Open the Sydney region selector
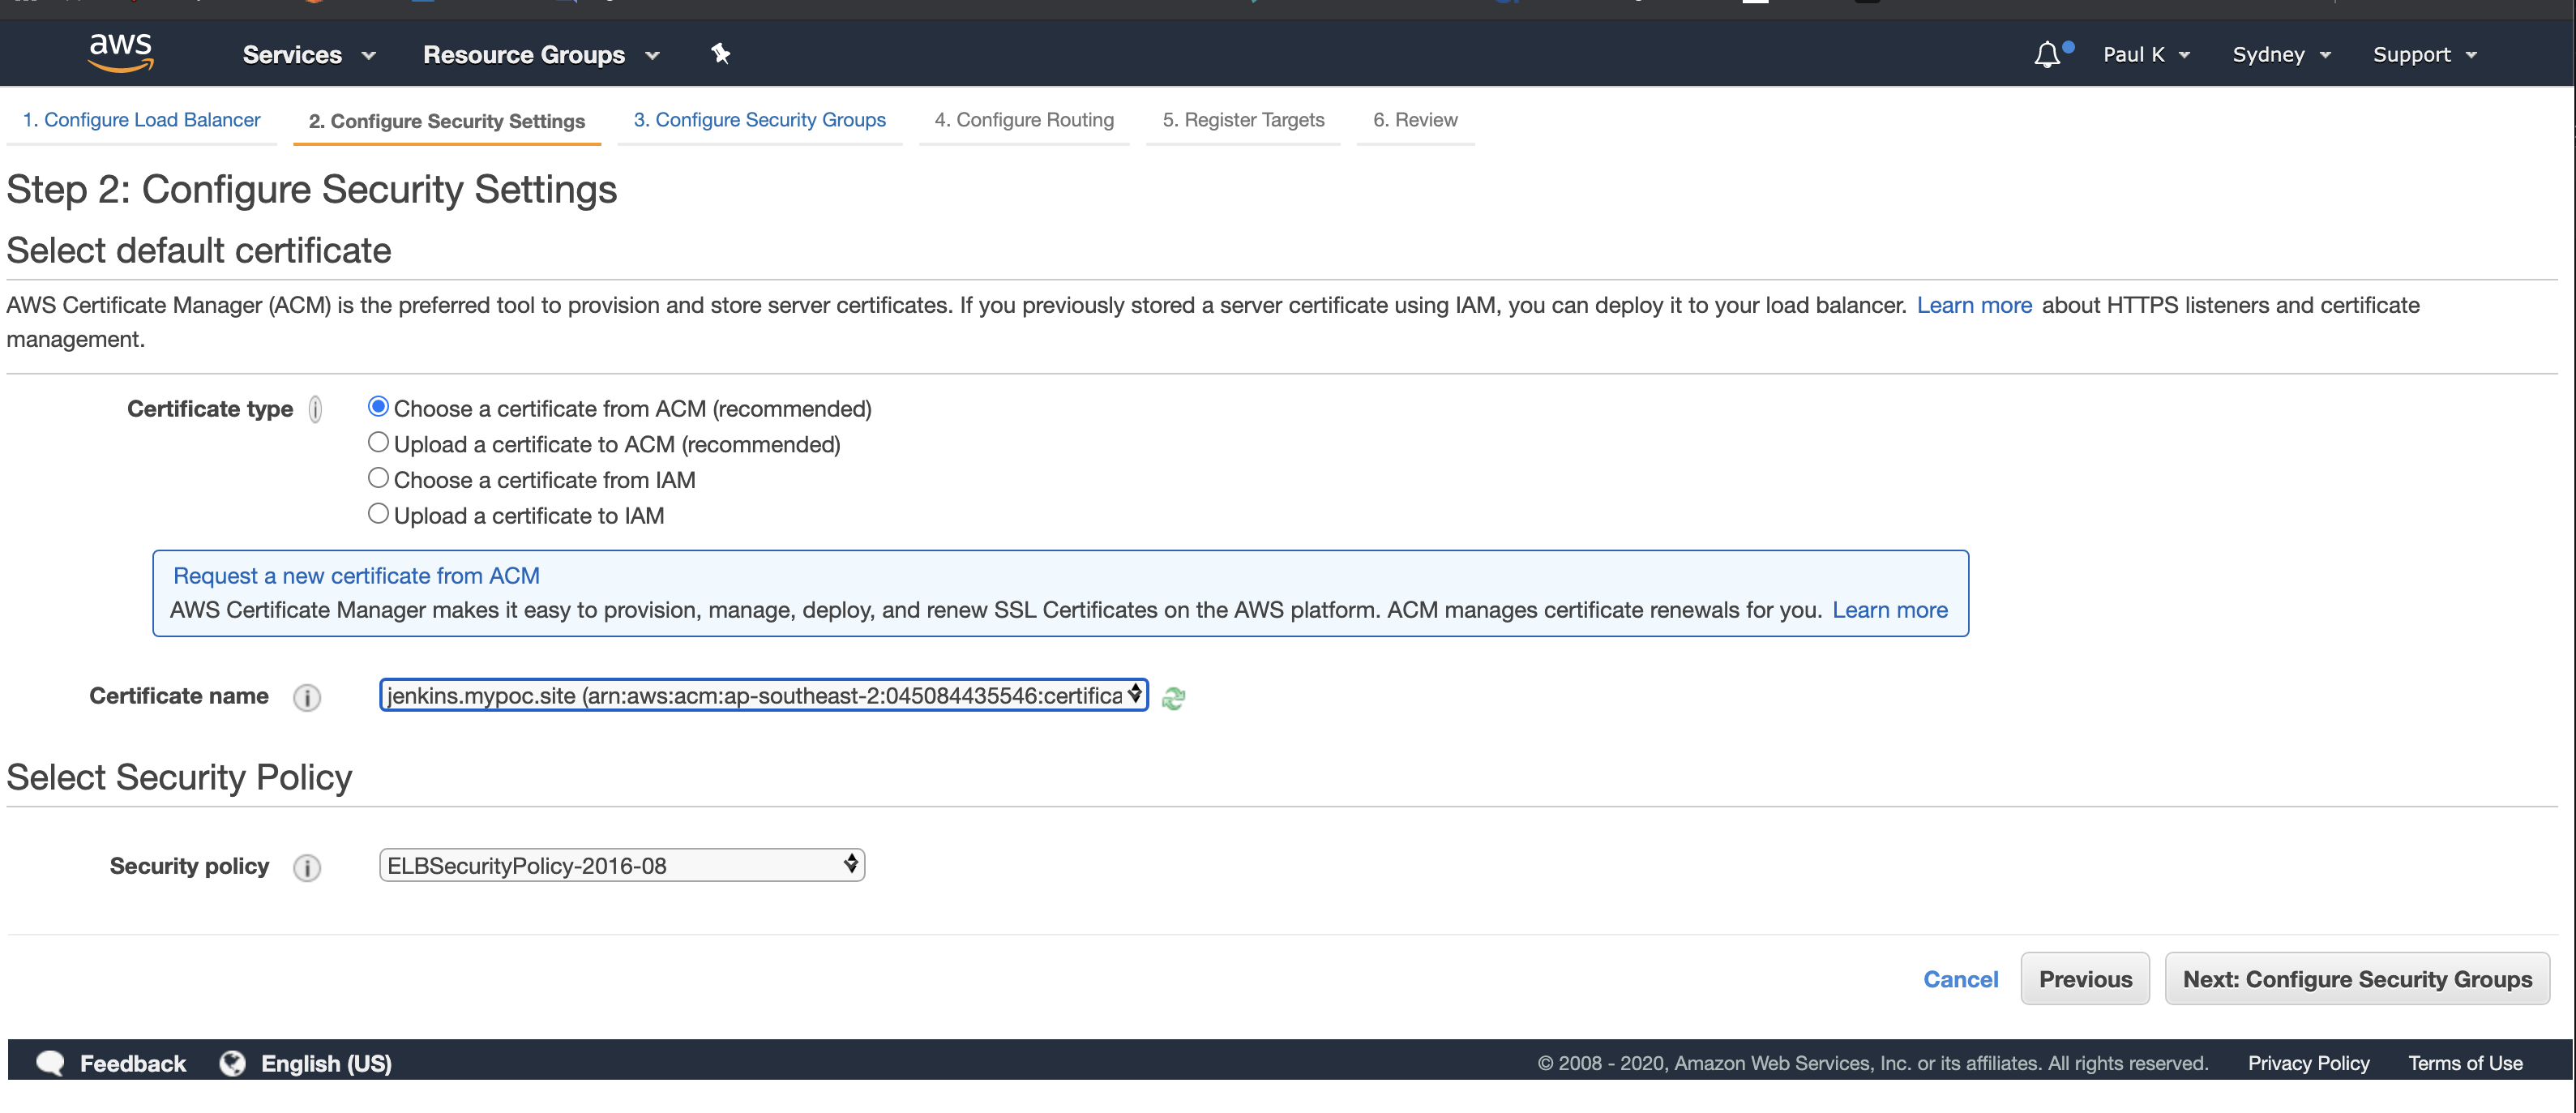This screenshot has width=2576, height=1113. [2282, 55]
